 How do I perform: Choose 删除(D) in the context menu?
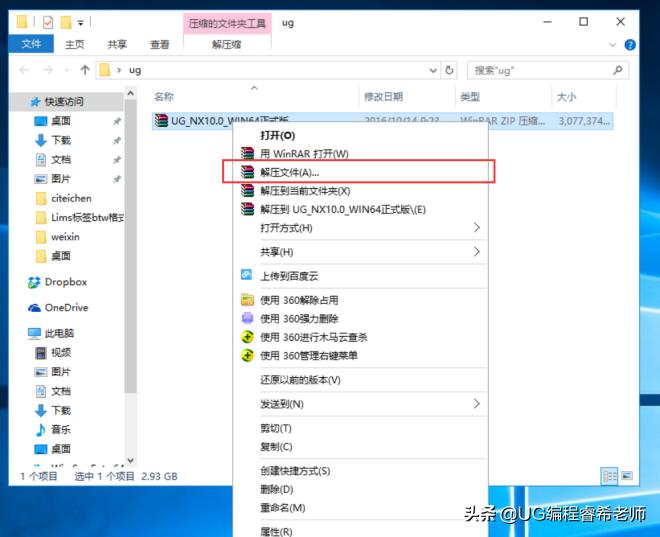[x=277, y=489]
